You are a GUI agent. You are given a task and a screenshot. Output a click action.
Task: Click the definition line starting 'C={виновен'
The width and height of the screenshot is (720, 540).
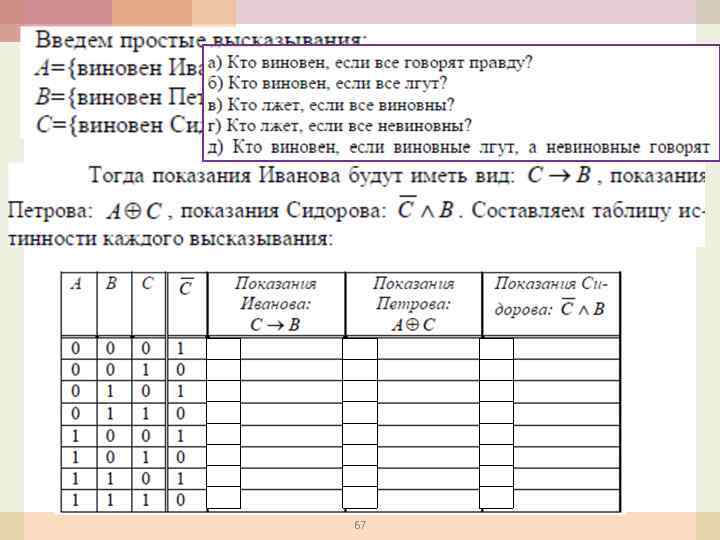[x=119, y=125]
